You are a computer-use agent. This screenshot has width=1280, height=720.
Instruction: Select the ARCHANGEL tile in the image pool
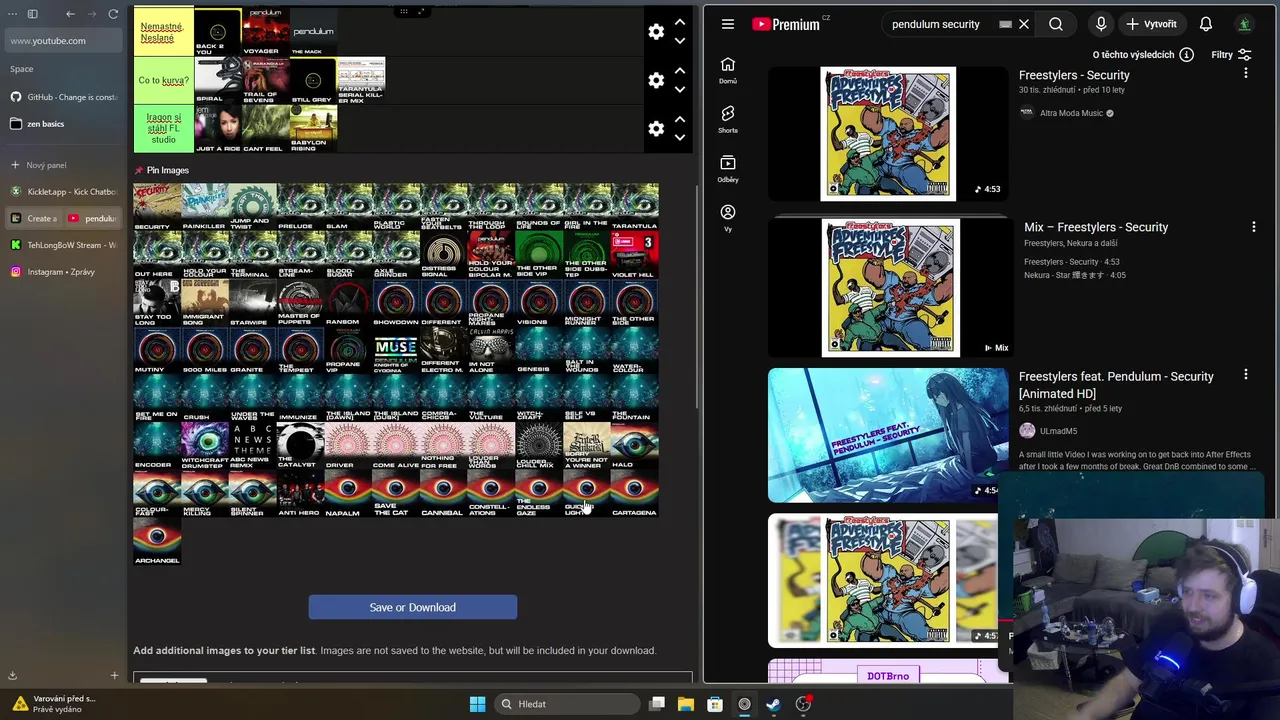click(x=157, y=541)
